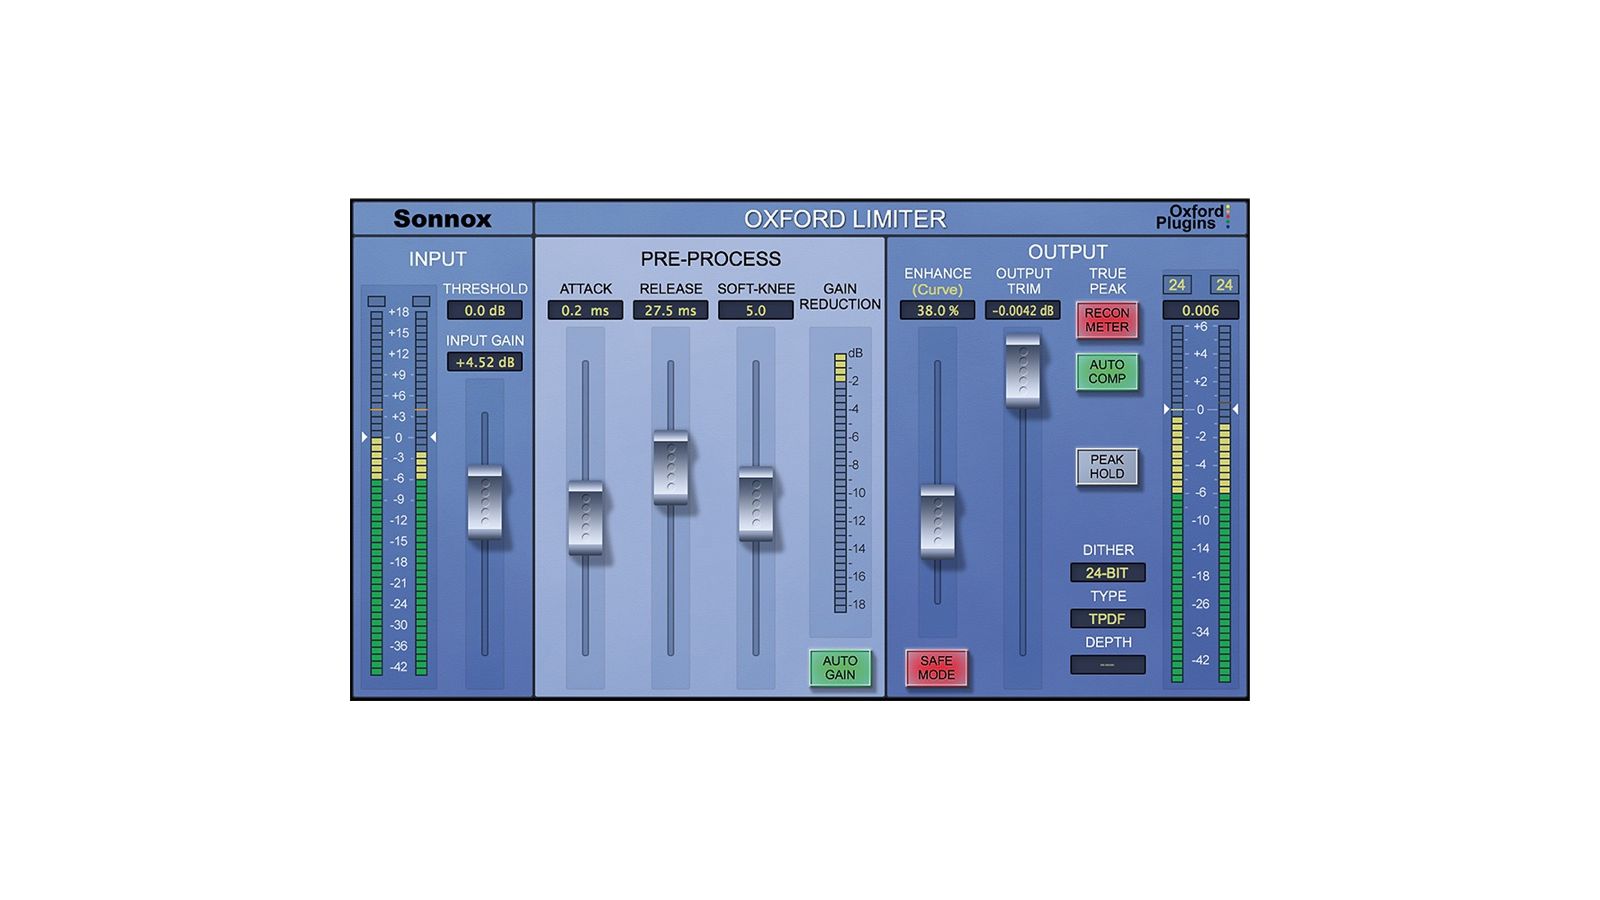Viewport: 1600px width, 900px height.
Task: Toggle the AUTO GAIN button
Action: tap(840, 668)
